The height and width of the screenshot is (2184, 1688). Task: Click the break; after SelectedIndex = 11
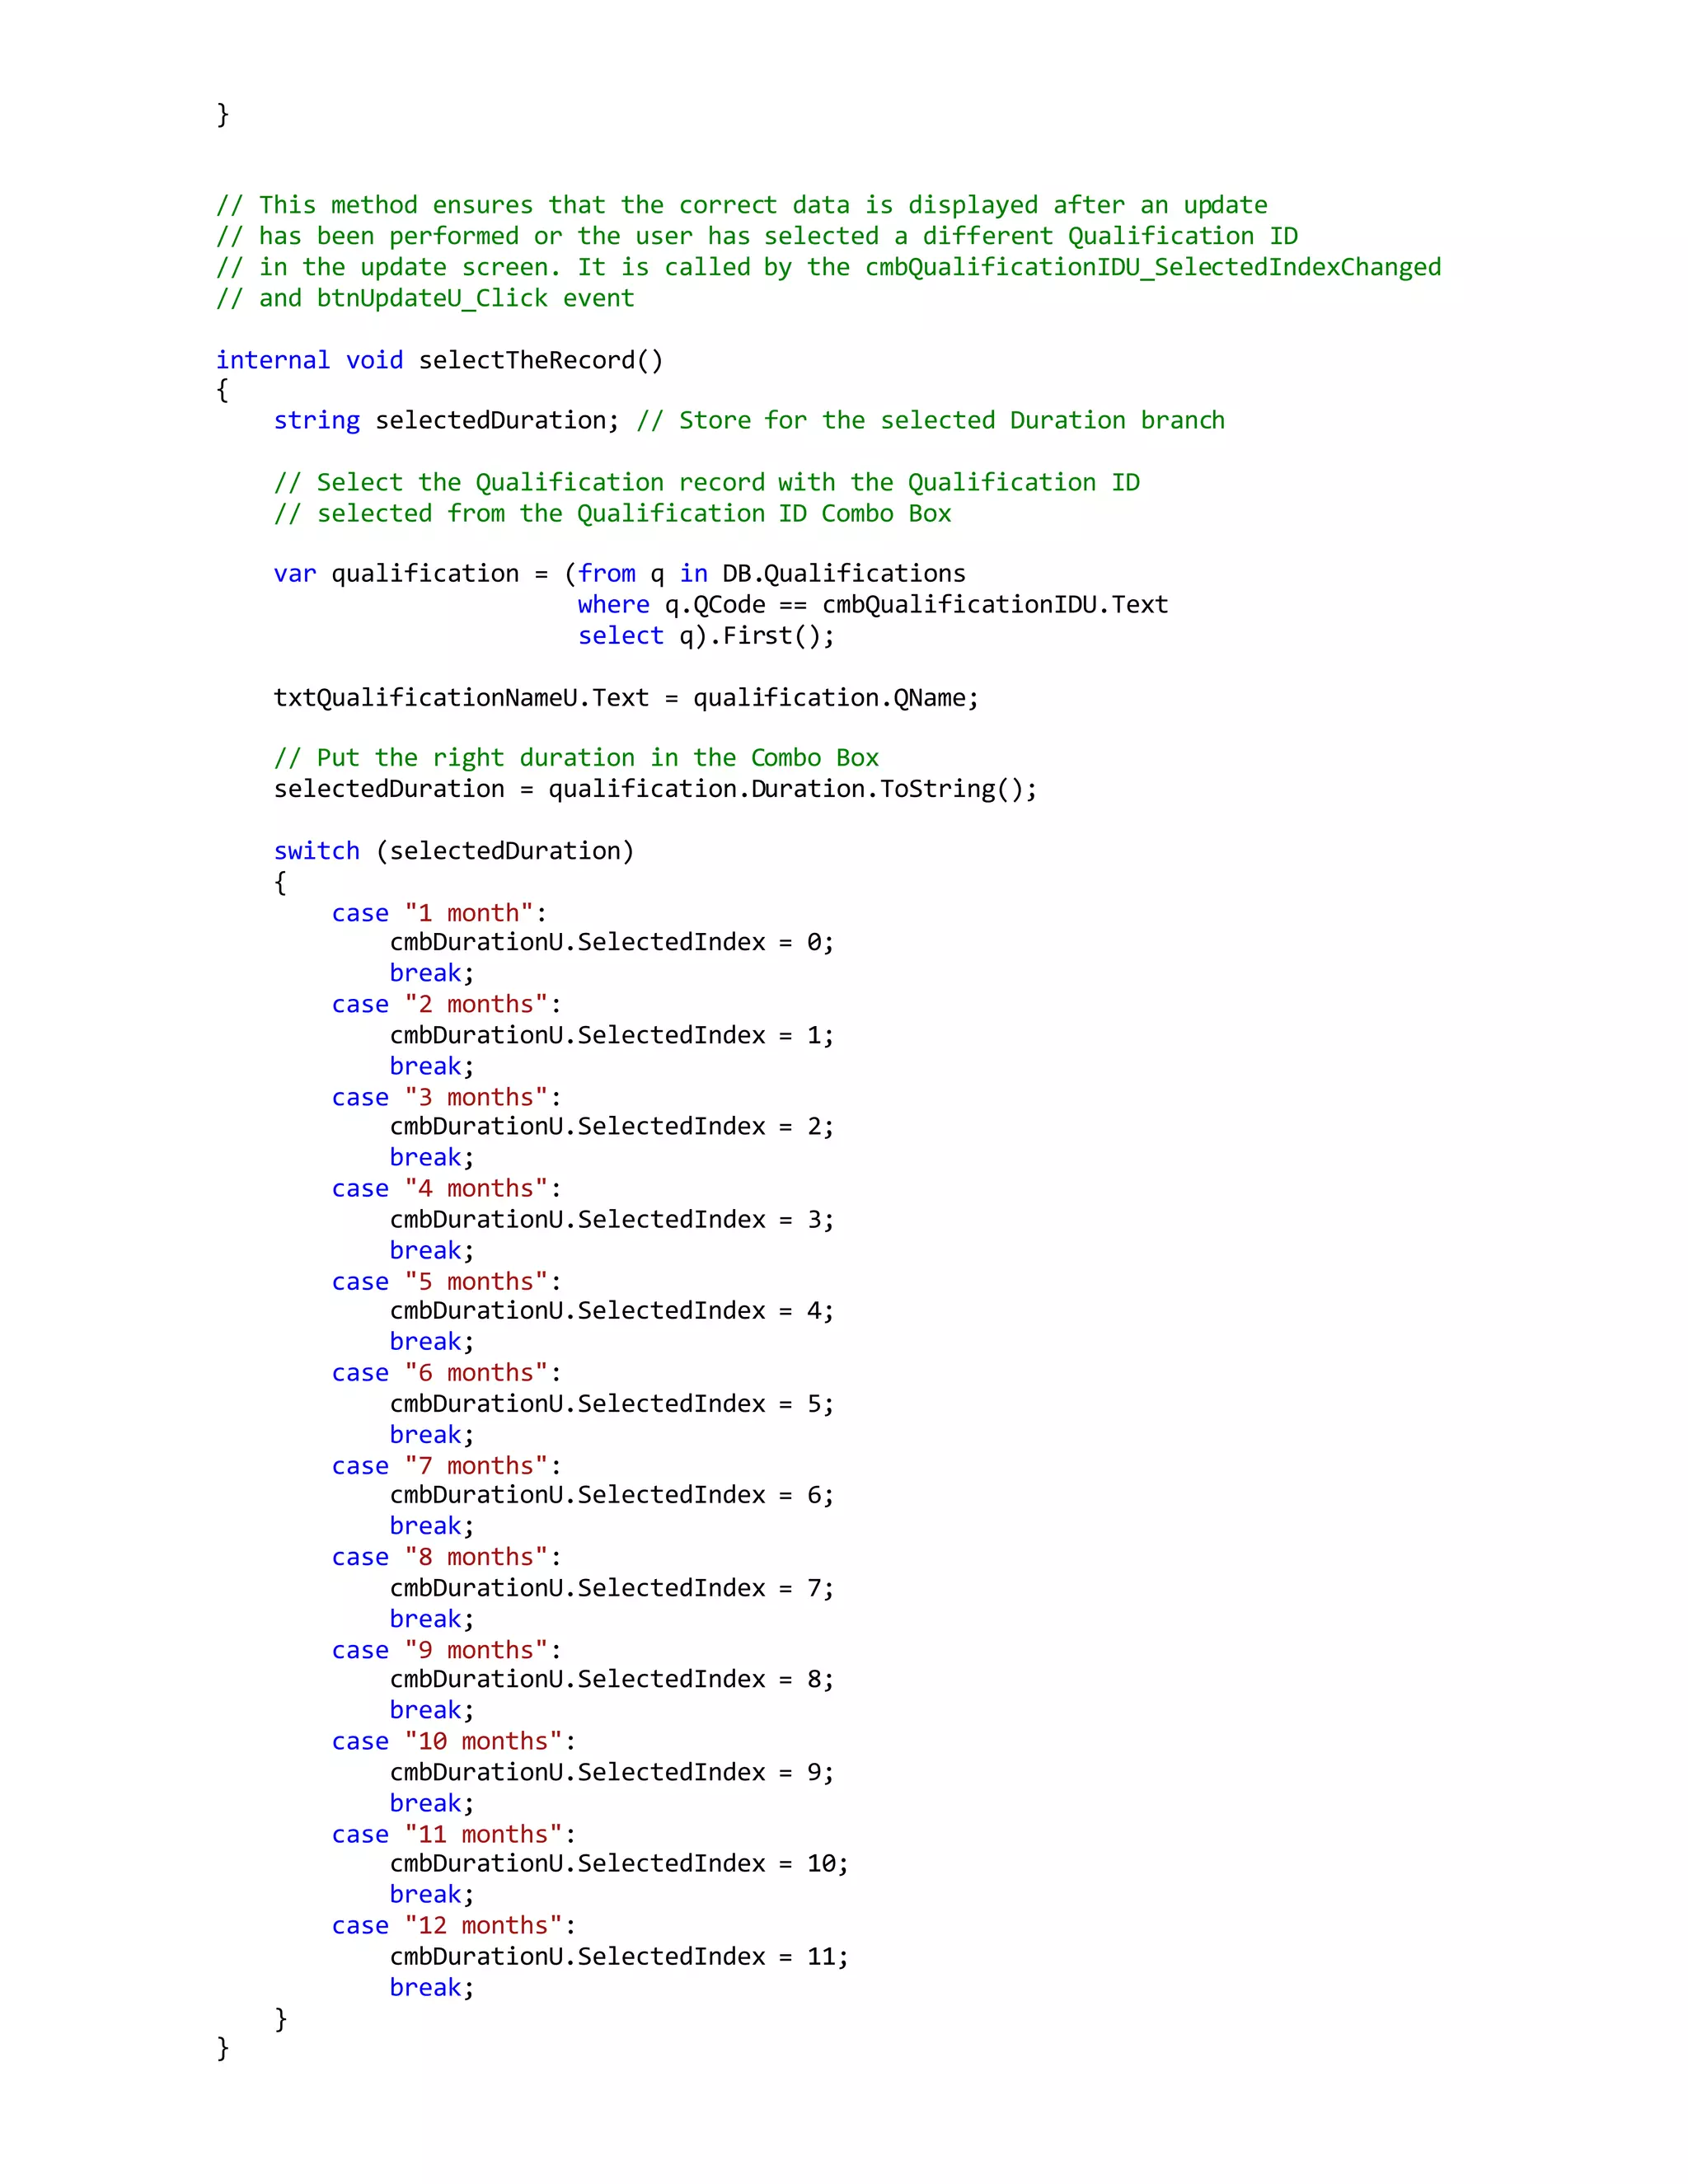[432, 1986]
